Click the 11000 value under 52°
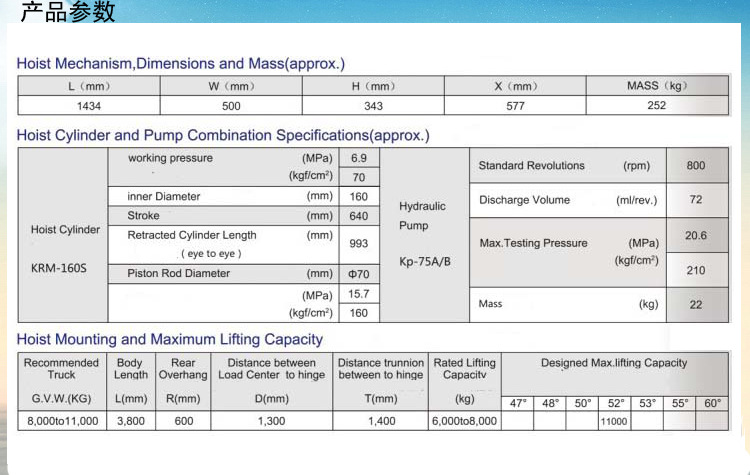Viewport: 750px width, 475px height. coord(613,422)
